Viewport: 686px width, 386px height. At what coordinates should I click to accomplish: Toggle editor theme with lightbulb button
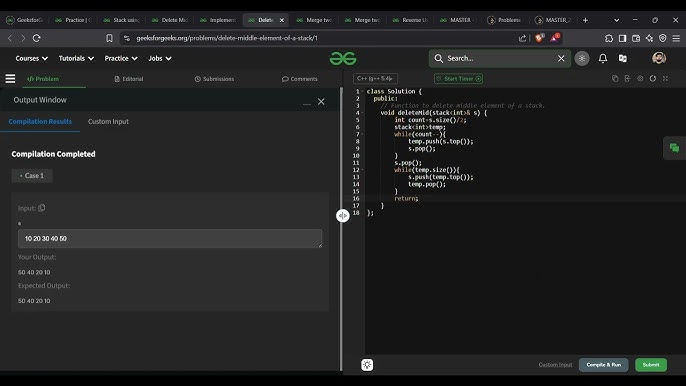[367, 365]
